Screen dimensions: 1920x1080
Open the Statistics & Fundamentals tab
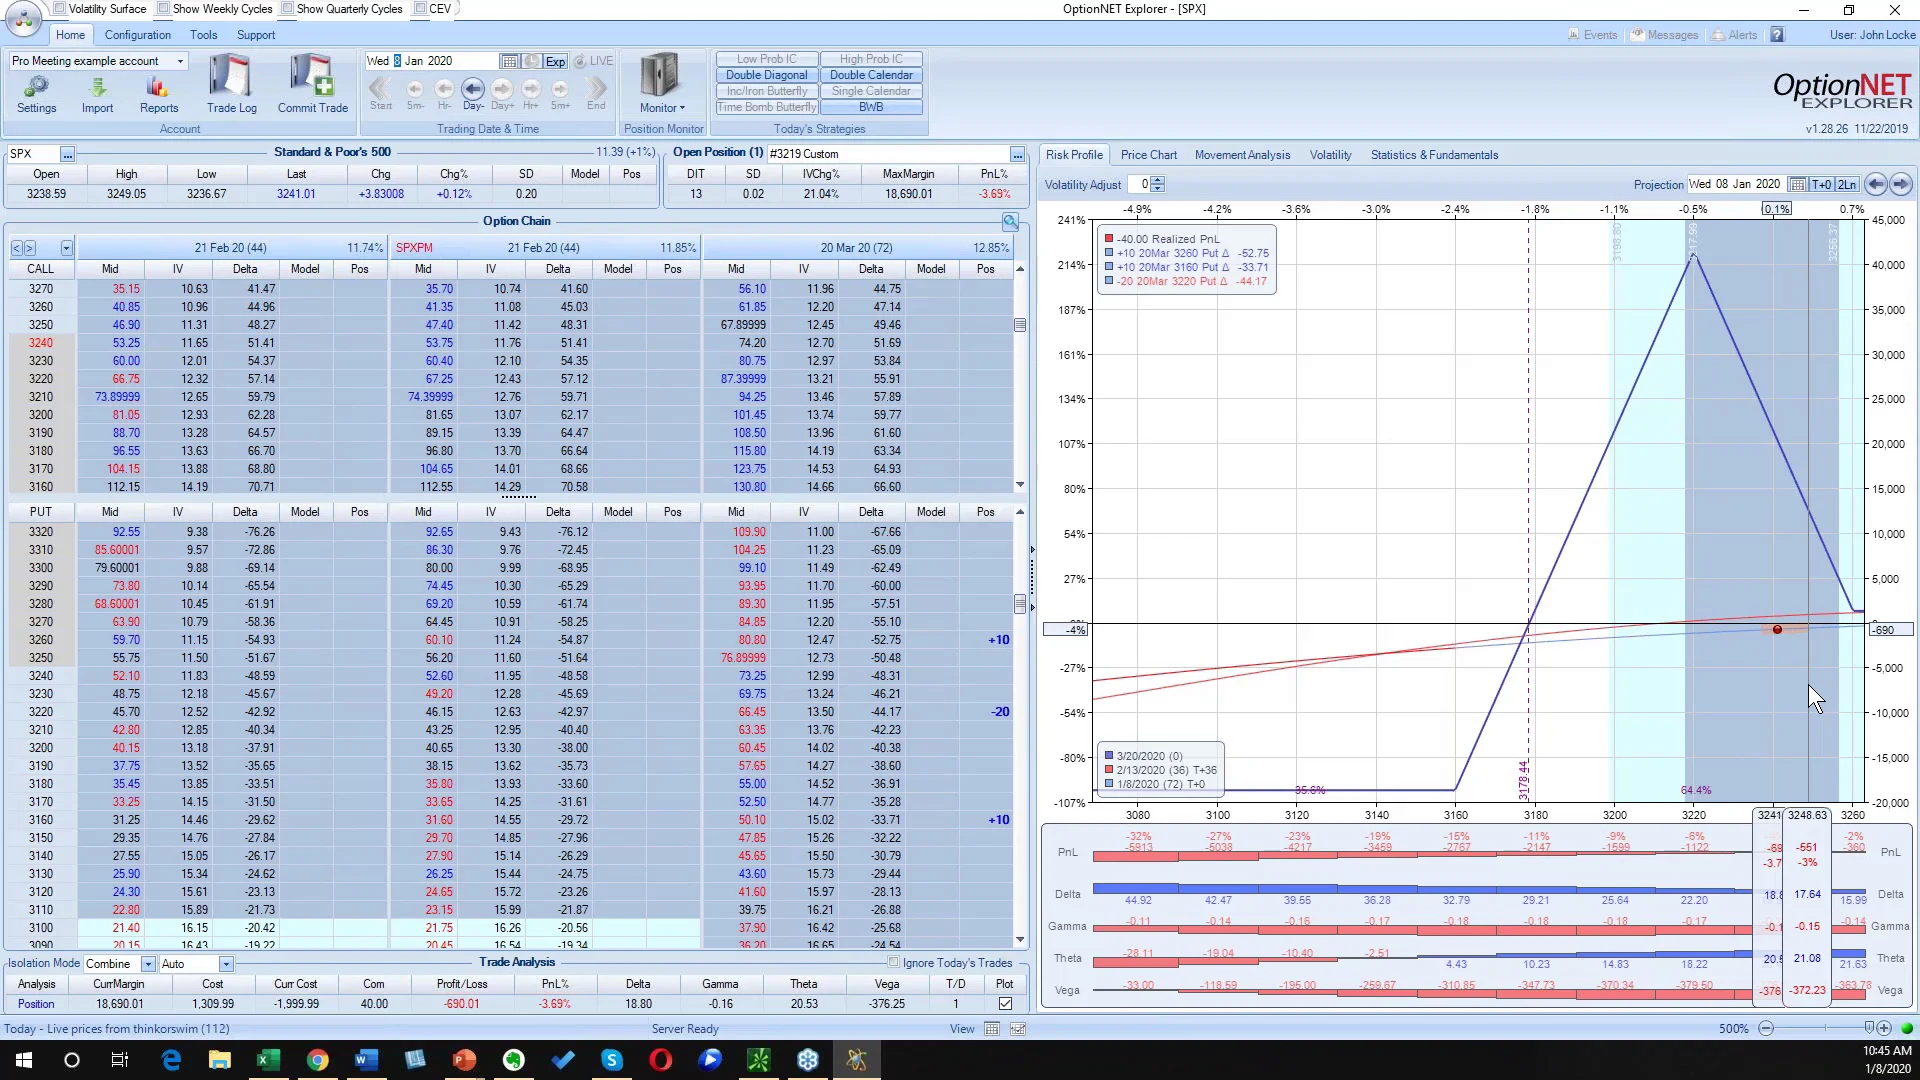click(1434, 155)
